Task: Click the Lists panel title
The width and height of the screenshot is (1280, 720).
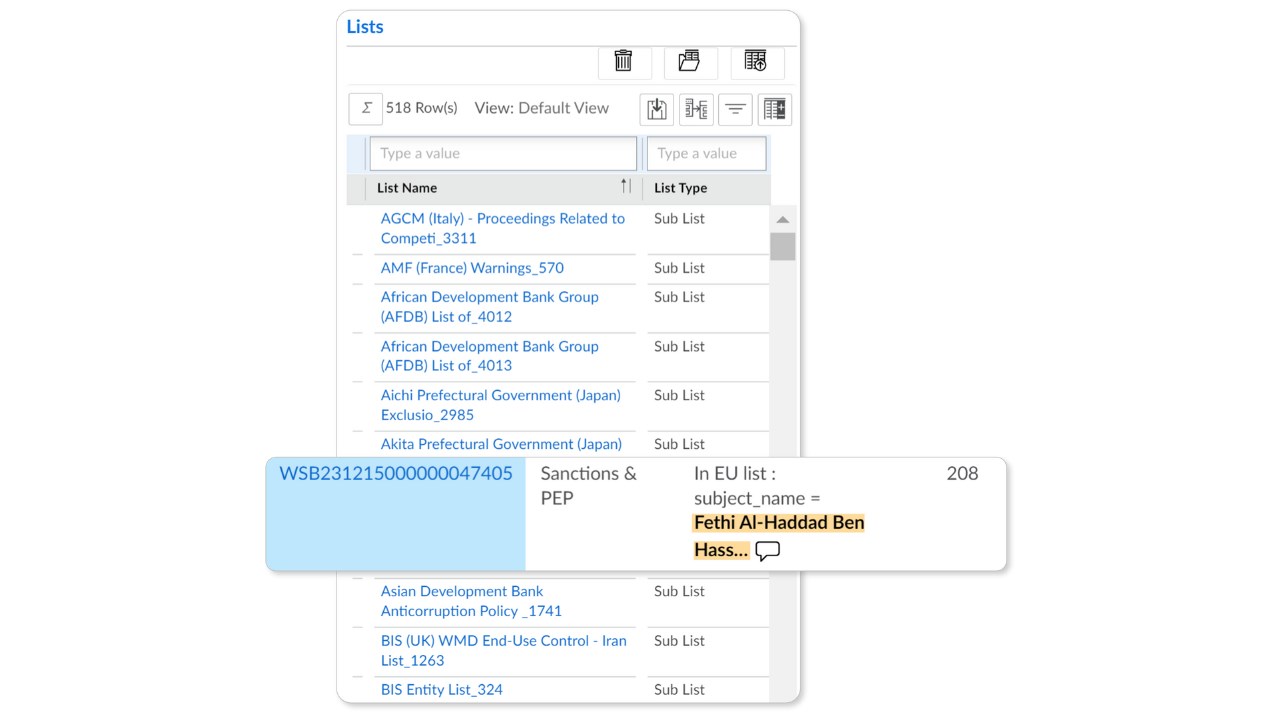Action: point(365,27)
